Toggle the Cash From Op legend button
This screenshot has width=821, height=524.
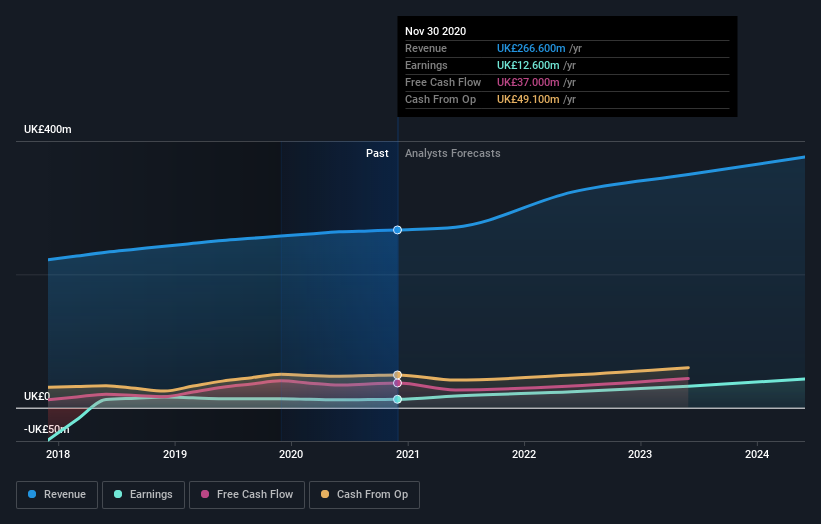click(x=364, y=495)
